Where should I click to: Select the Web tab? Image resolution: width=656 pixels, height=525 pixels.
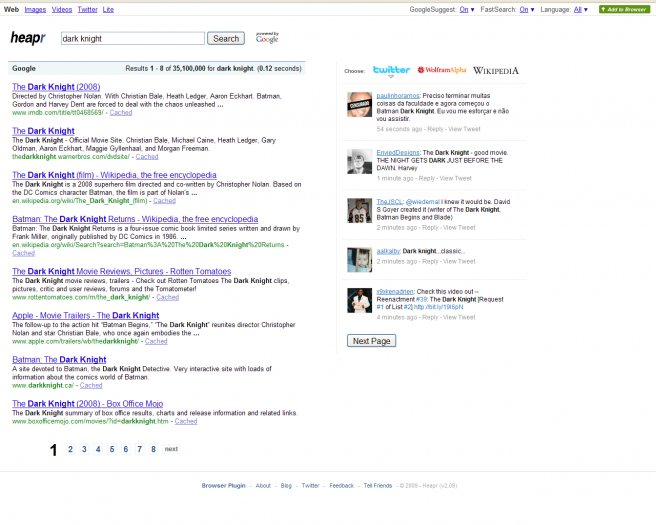coord(11,9)
